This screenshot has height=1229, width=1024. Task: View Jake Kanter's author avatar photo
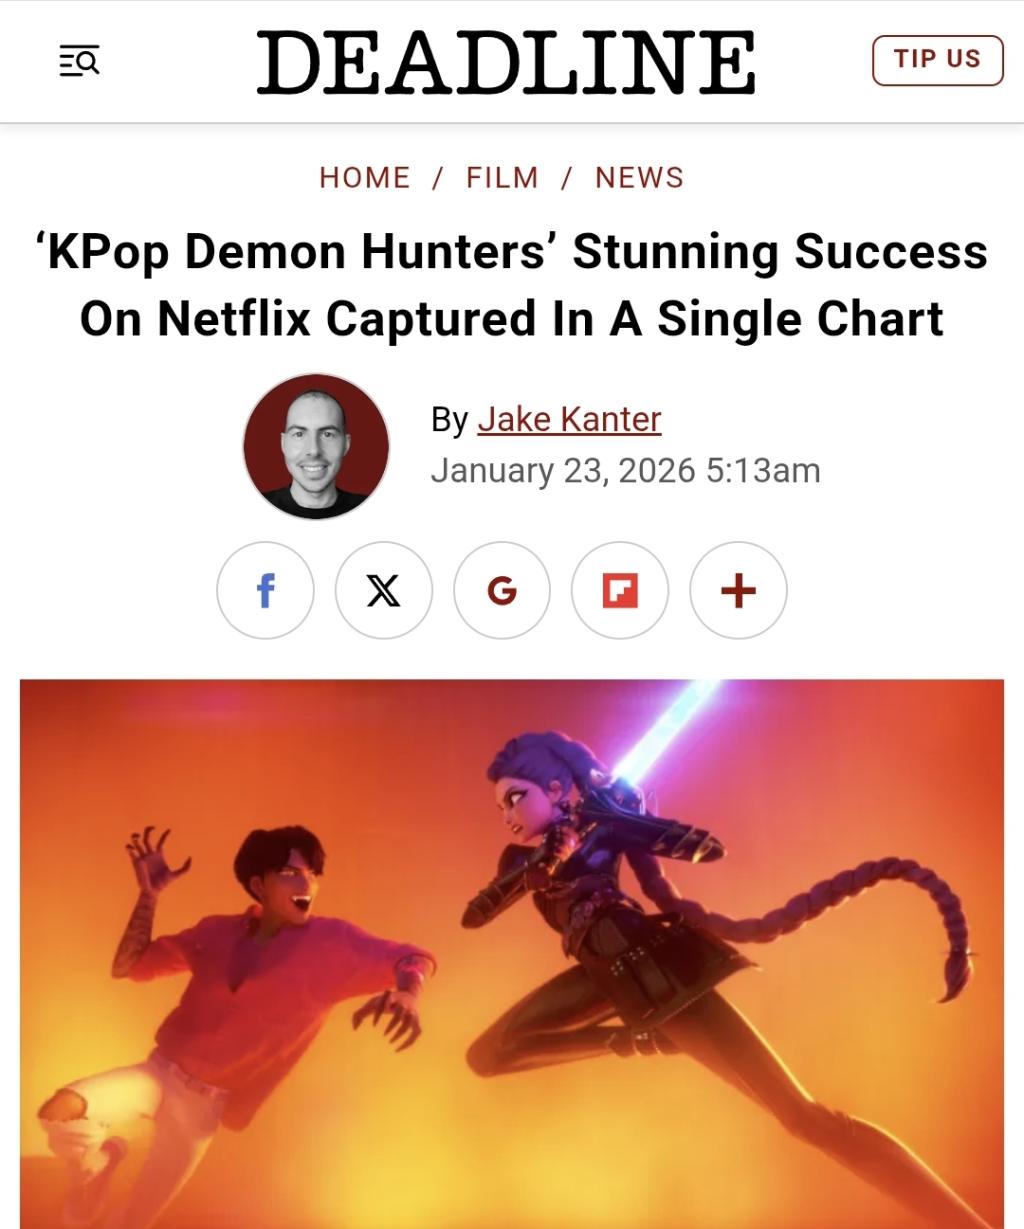coord(316,447)
